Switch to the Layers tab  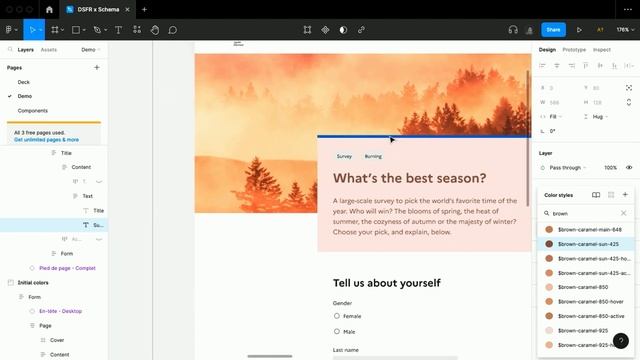[x=25, y=49]
